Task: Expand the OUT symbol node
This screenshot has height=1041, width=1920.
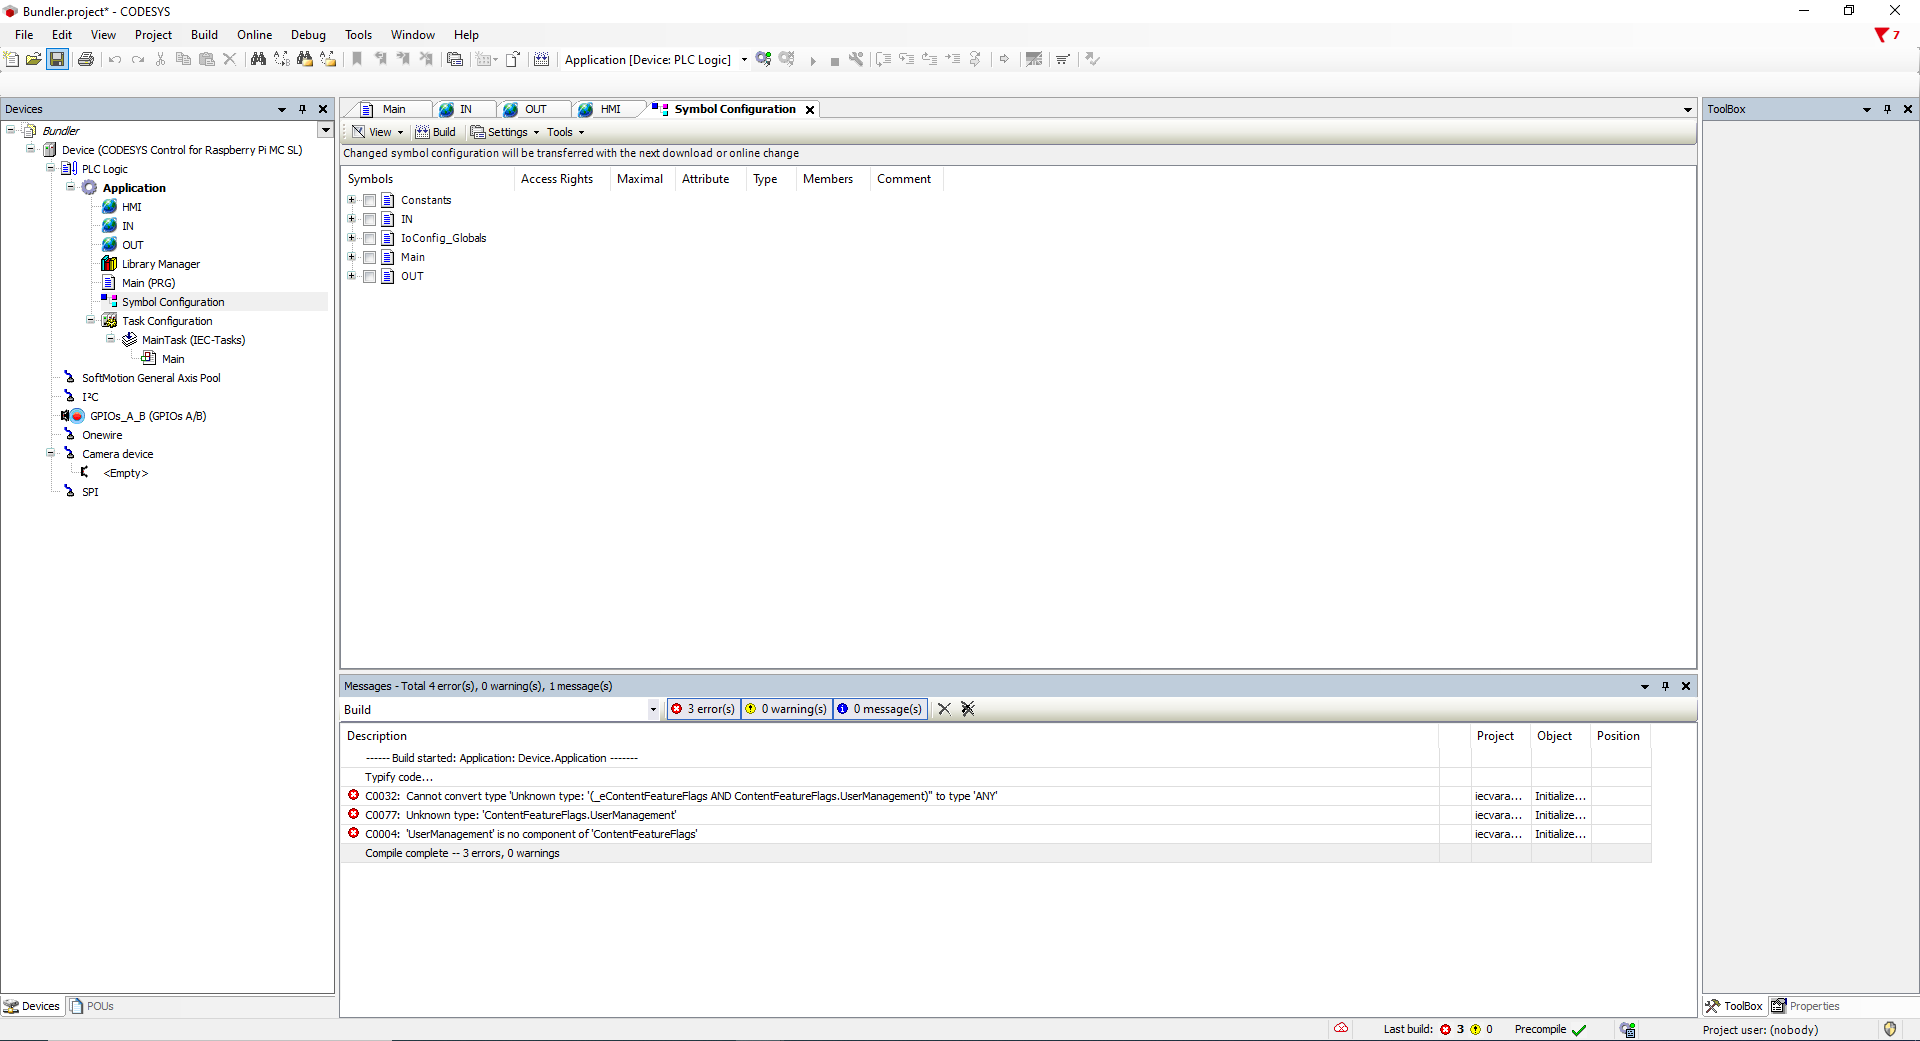Action: click(351, 277)
